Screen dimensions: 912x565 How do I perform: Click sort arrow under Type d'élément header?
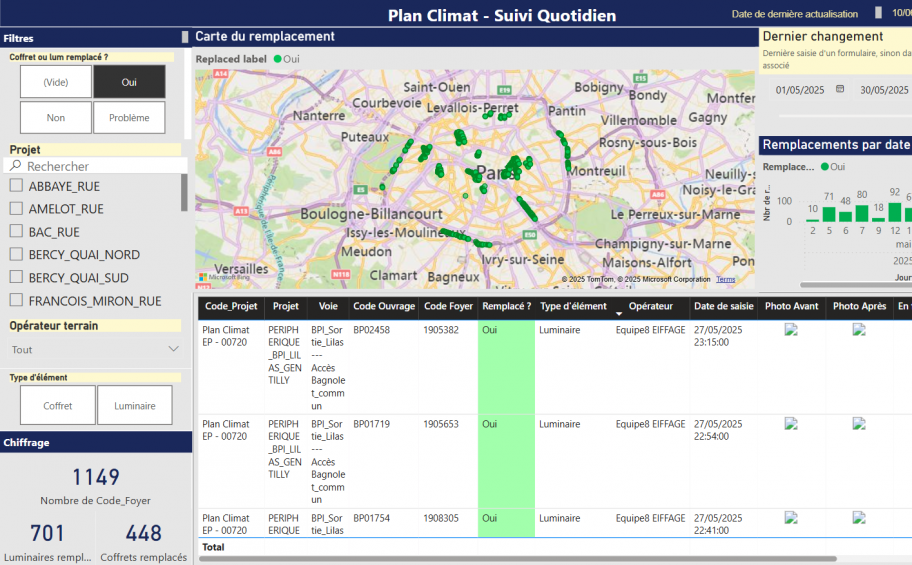[x=618, y=314]
